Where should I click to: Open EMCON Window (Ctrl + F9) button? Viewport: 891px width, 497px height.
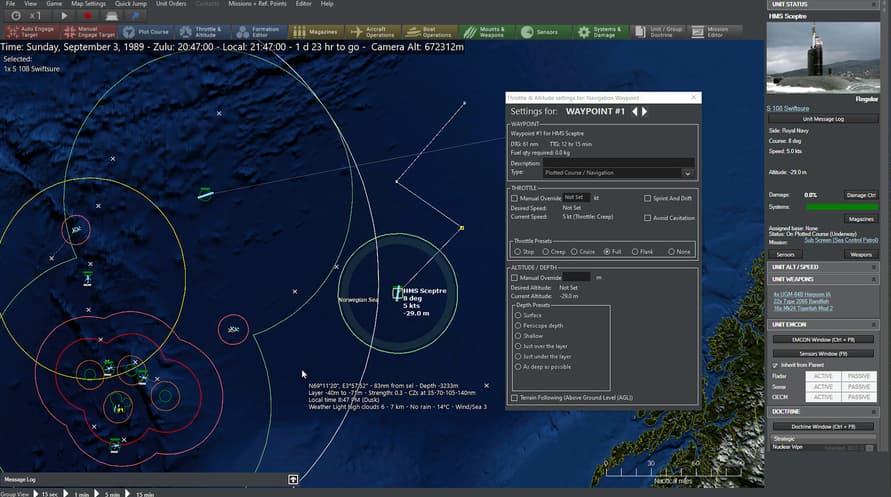pyautogui.click(x=823, y=340)
